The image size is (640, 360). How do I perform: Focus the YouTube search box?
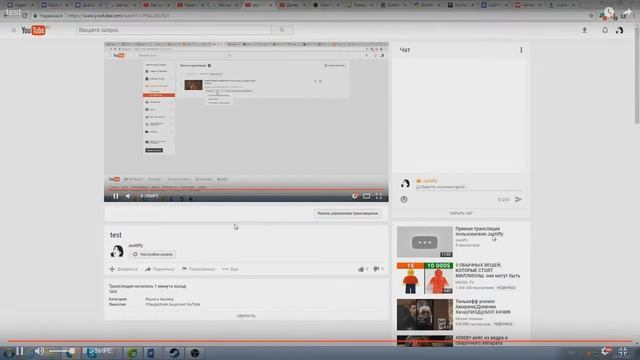[174, 30]
